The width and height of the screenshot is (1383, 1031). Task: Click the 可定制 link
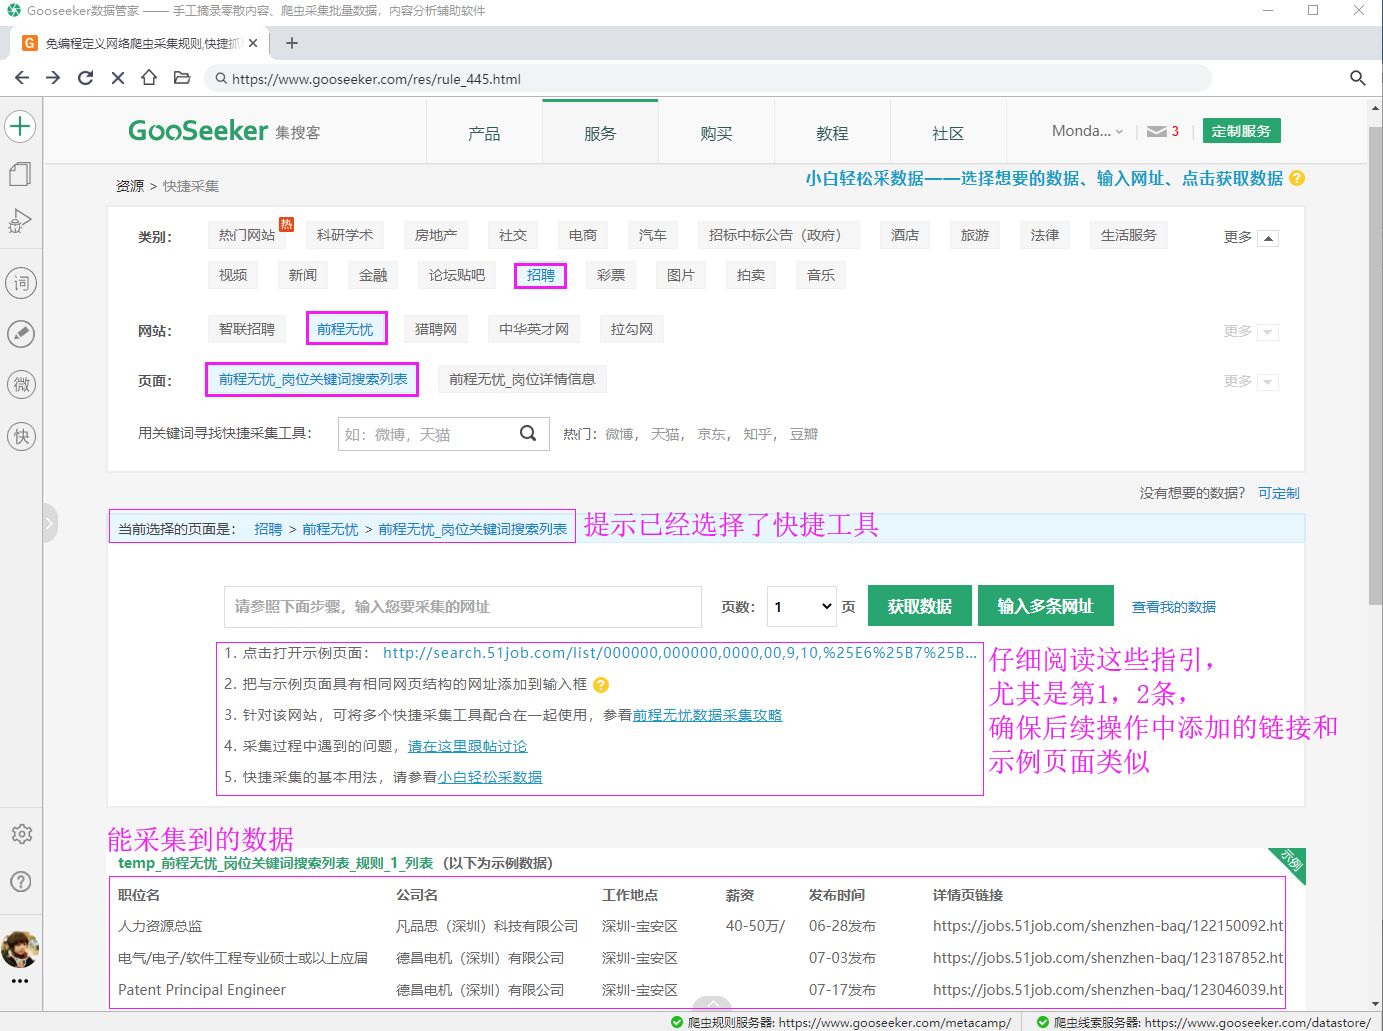click(x=1278, y=493)
